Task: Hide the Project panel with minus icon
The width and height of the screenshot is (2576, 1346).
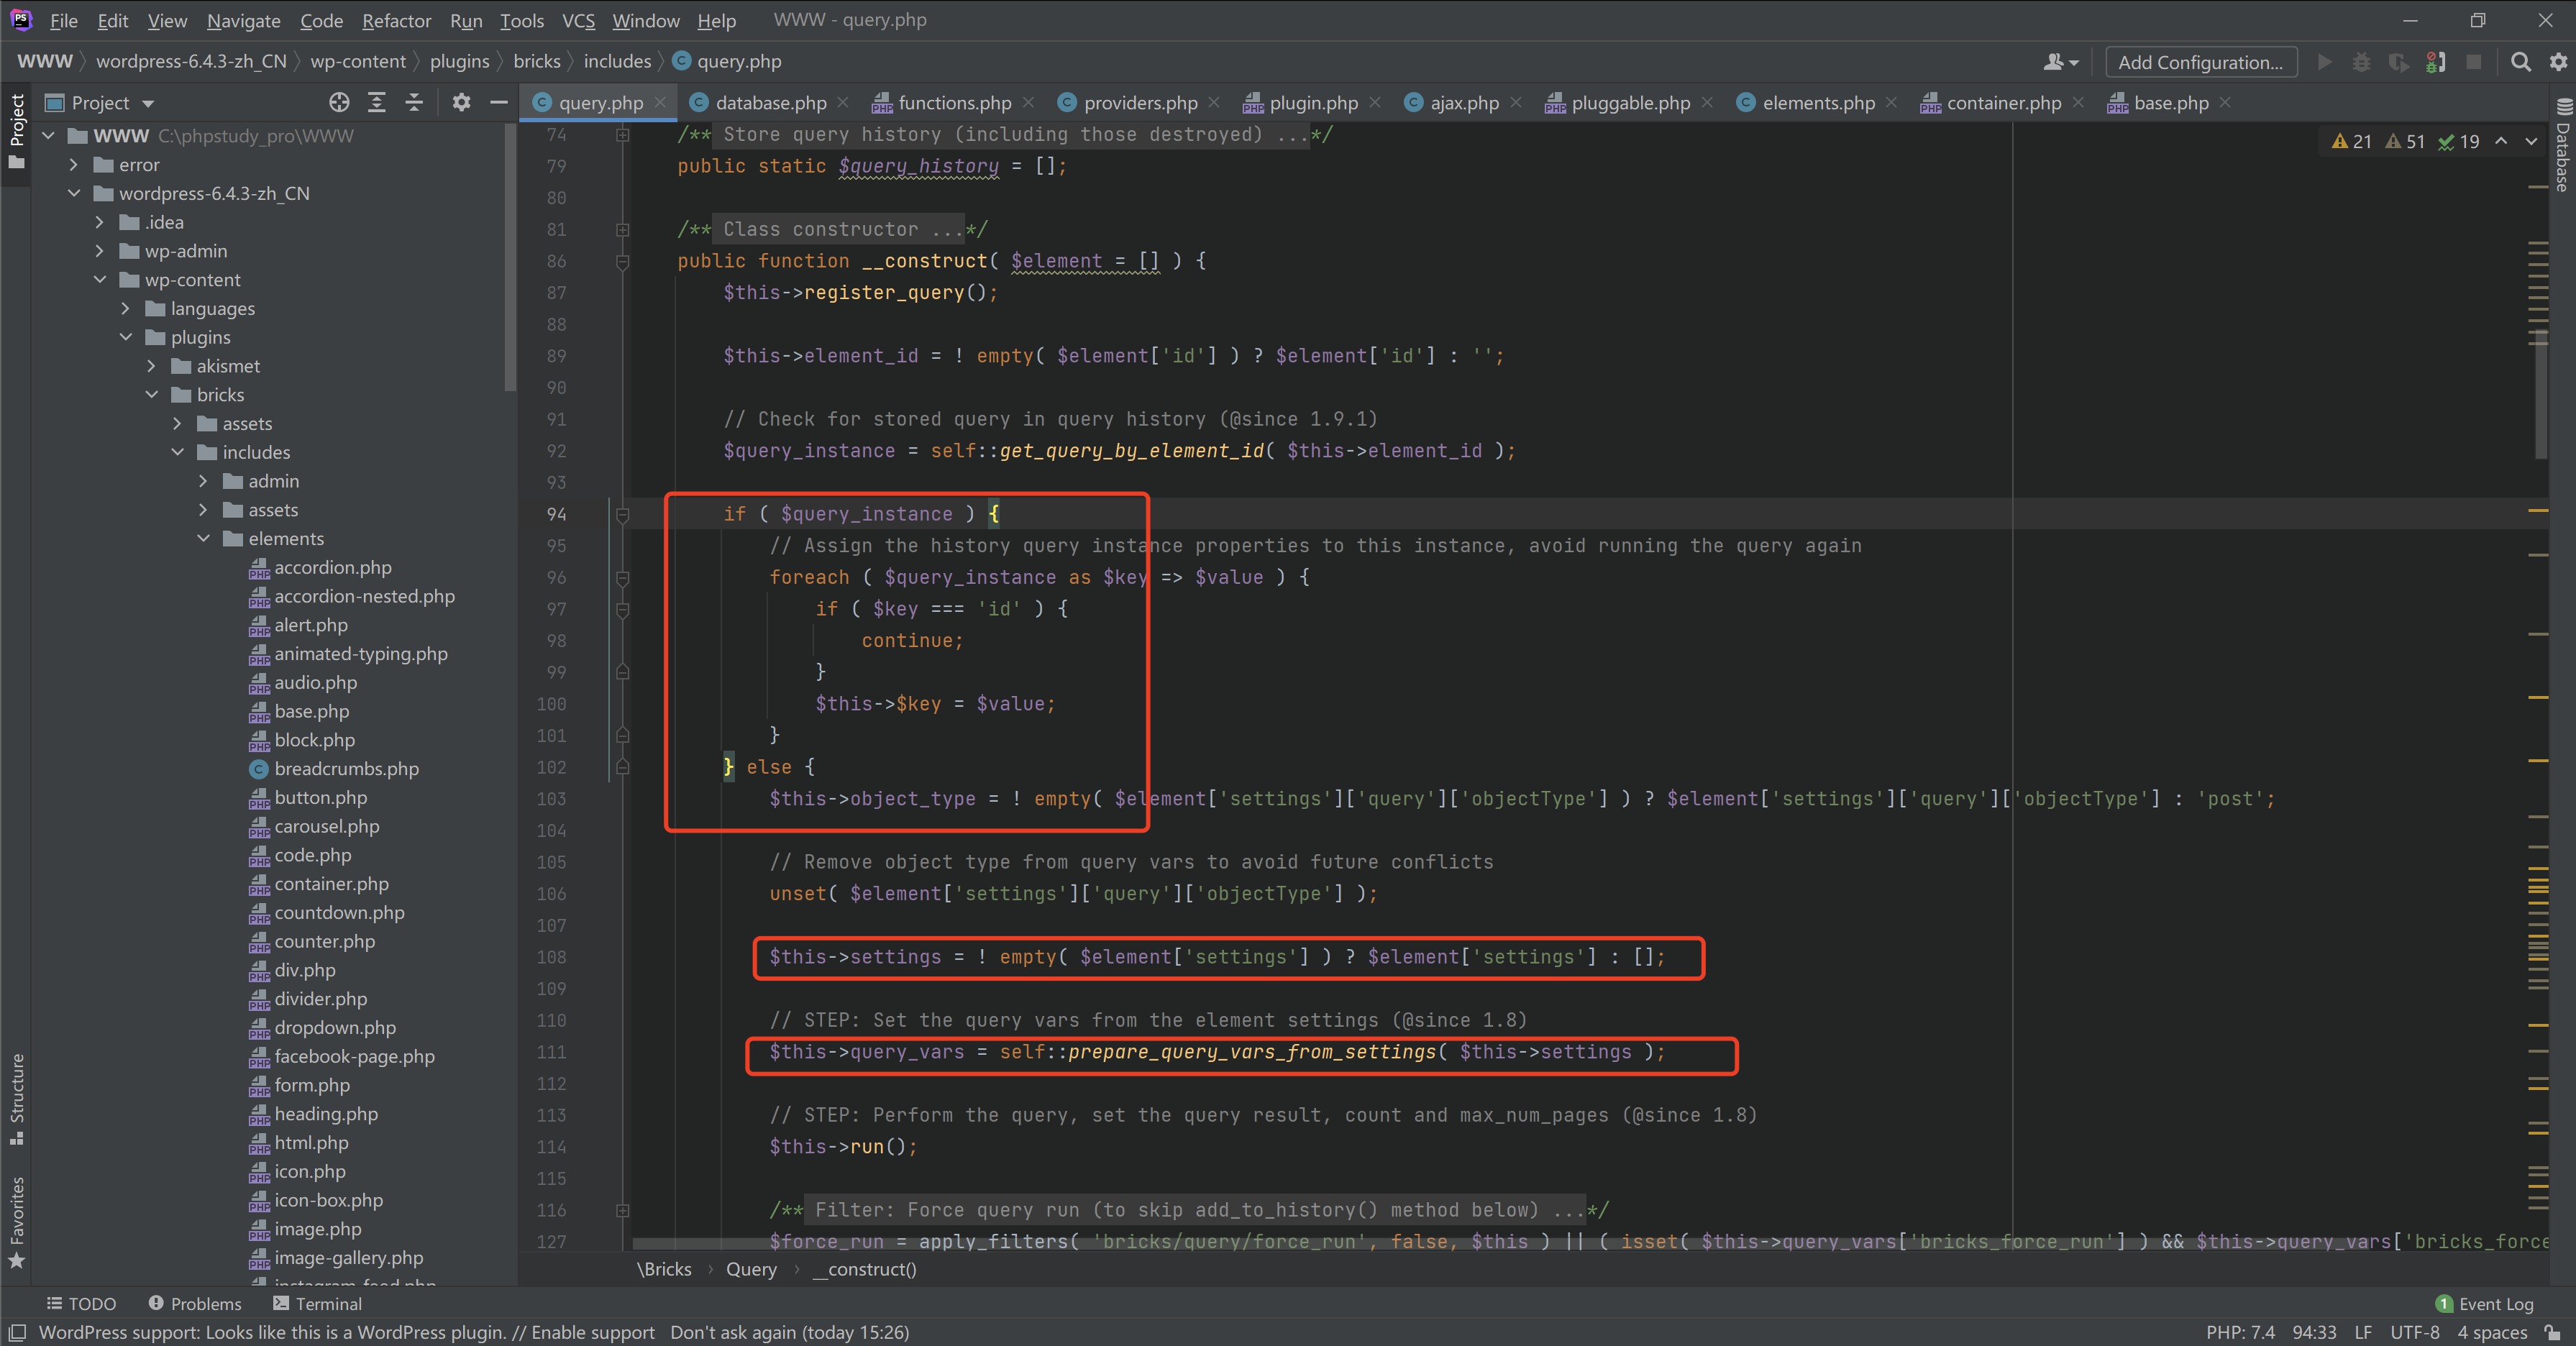Action: coord(499,102)
